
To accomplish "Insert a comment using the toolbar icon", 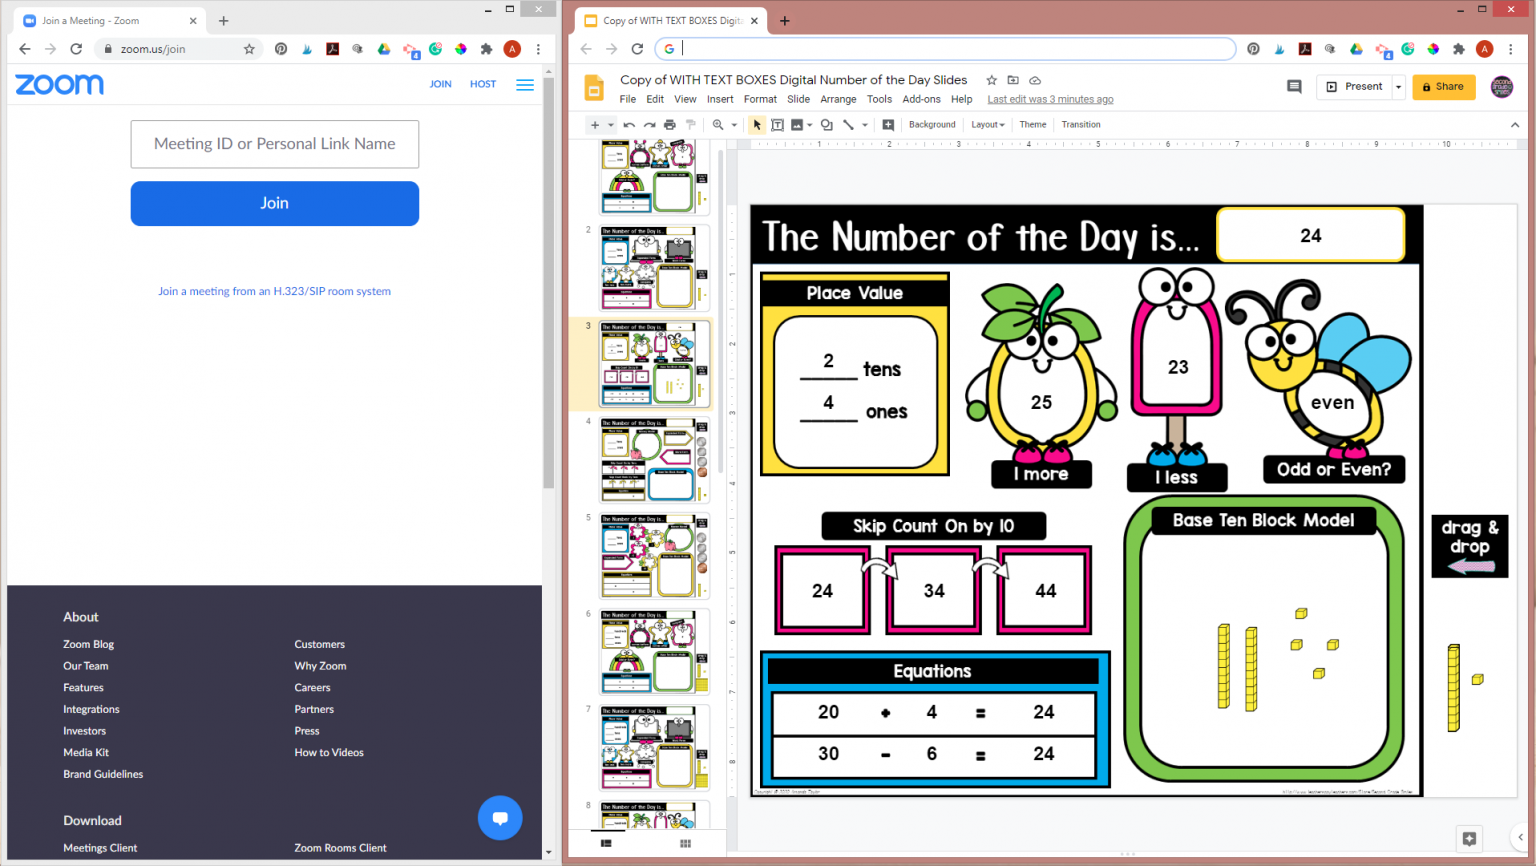I will 888,124.
